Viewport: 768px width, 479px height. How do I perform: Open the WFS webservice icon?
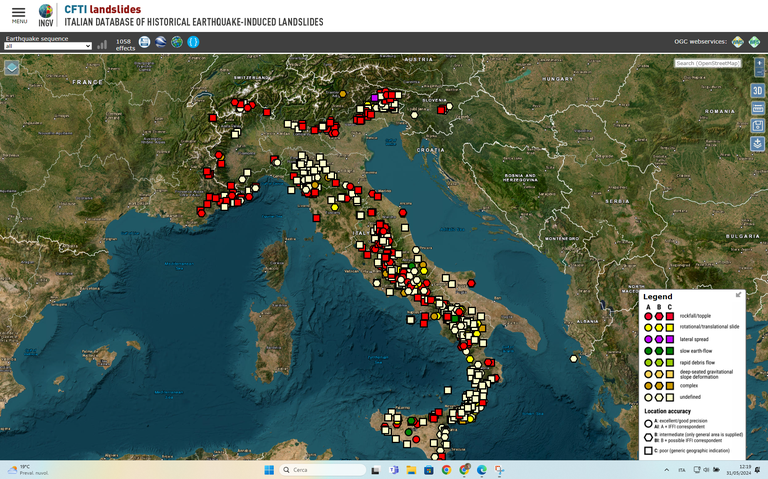point(755,42)
